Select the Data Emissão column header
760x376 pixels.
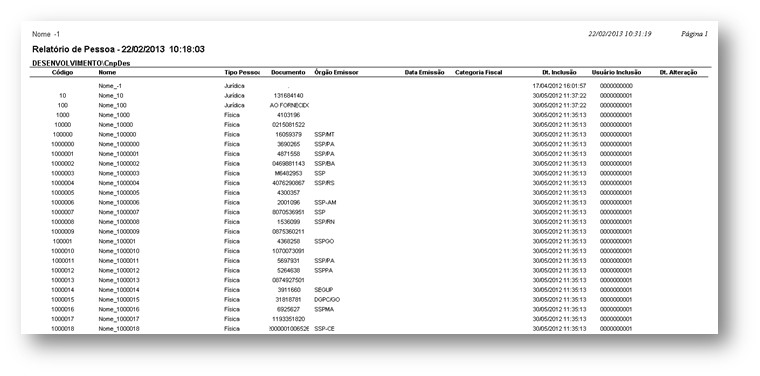tap(425, 72)
